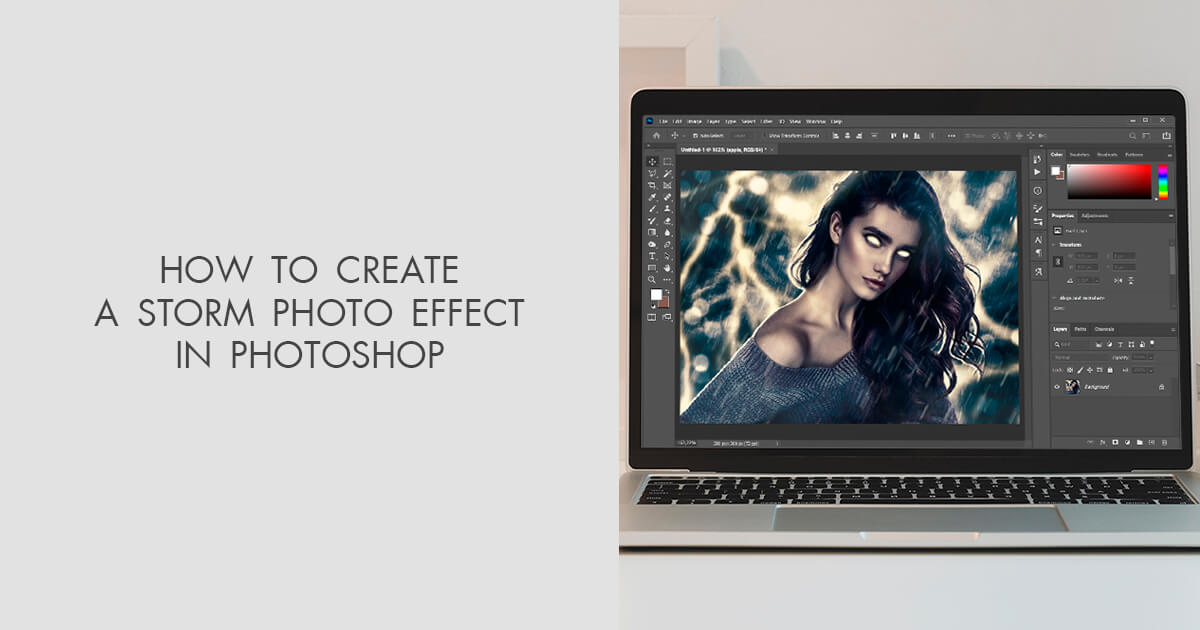Open the Opacity dropdown
Screen dimensions: 1200x630
tap(1151, 357)
